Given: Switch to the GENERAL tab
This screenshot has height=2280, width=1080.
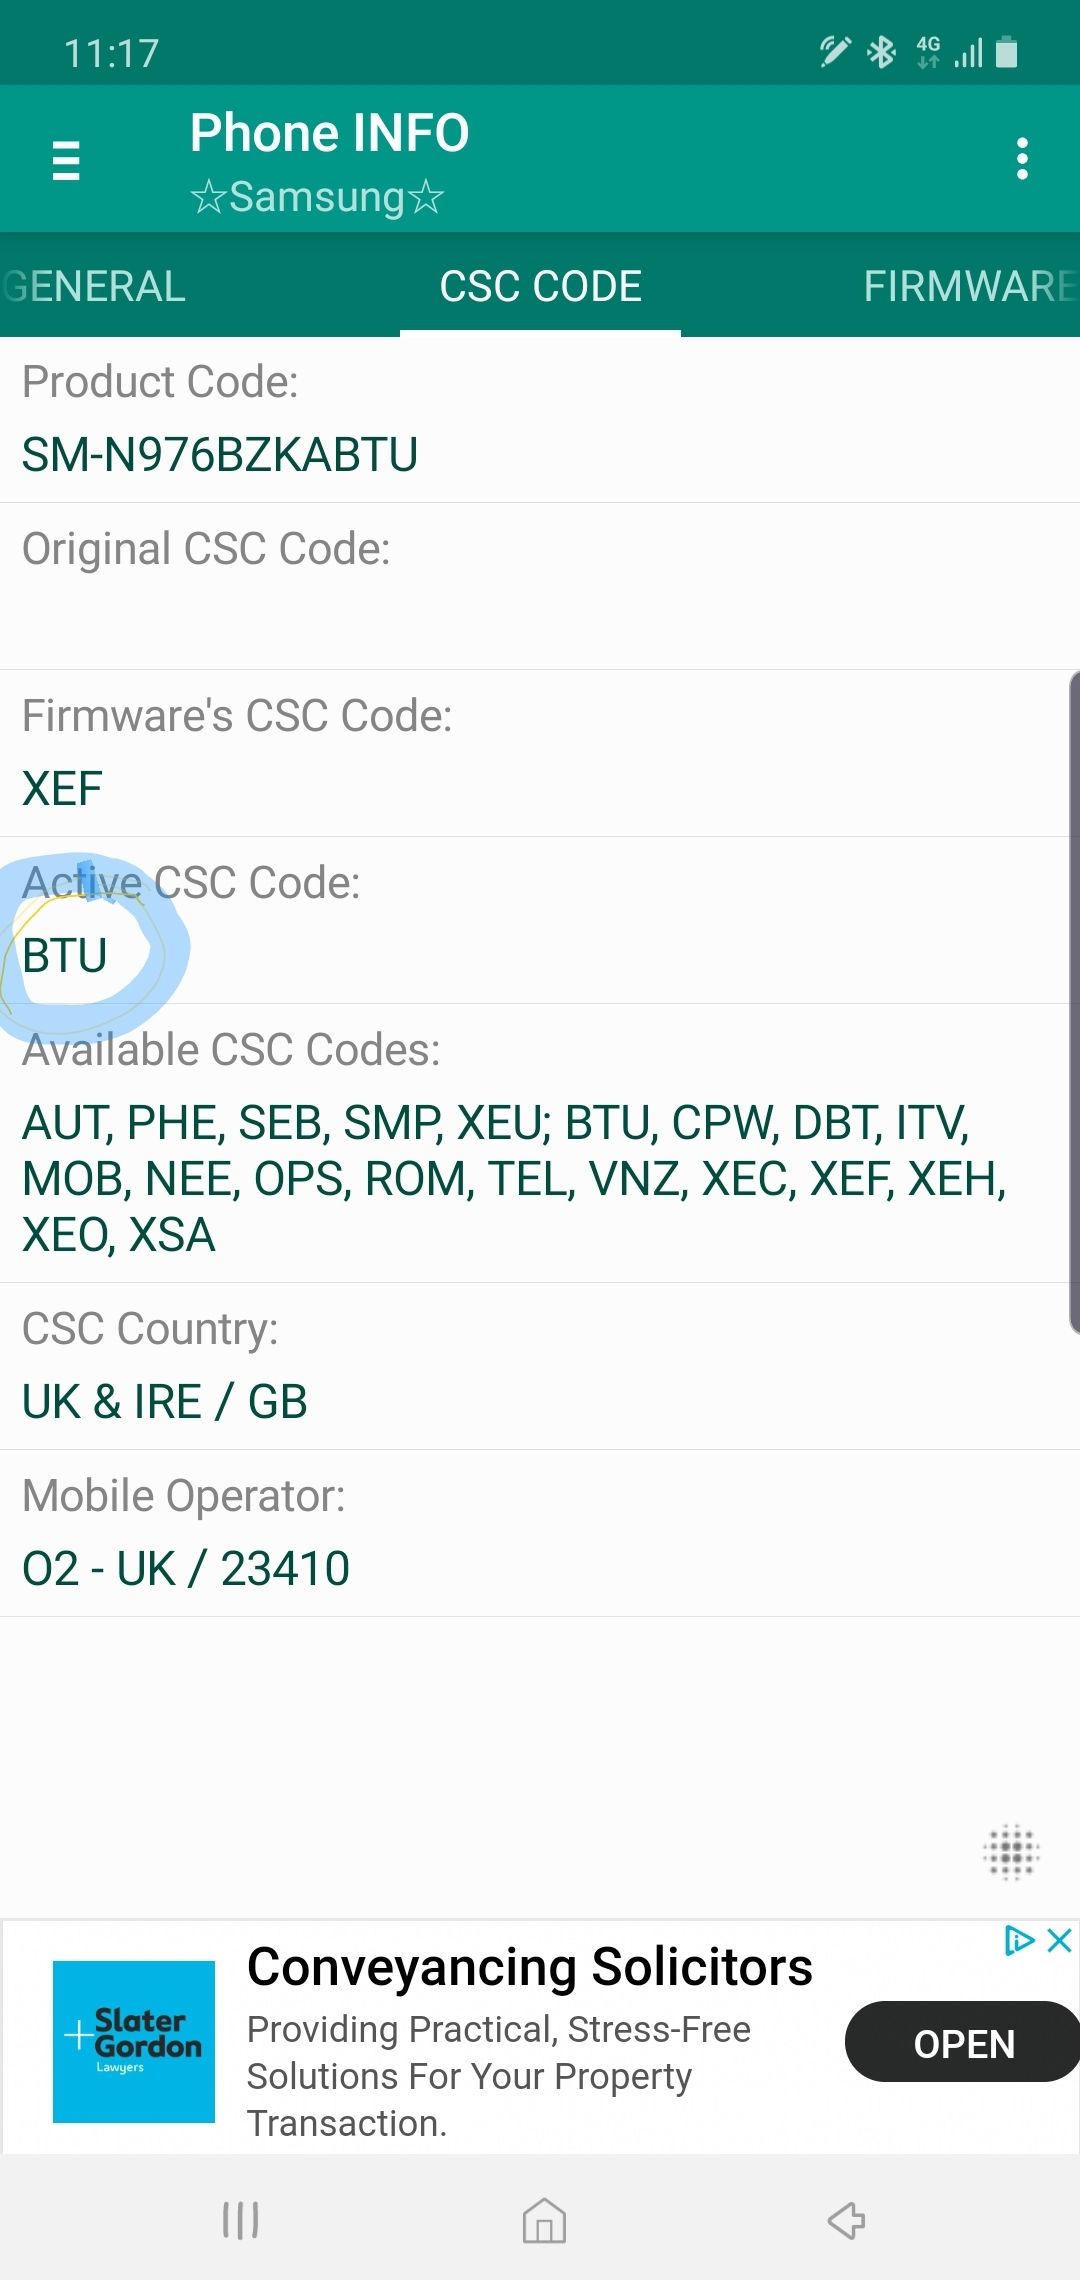Looking at the screenshot, I should point(95,287).
